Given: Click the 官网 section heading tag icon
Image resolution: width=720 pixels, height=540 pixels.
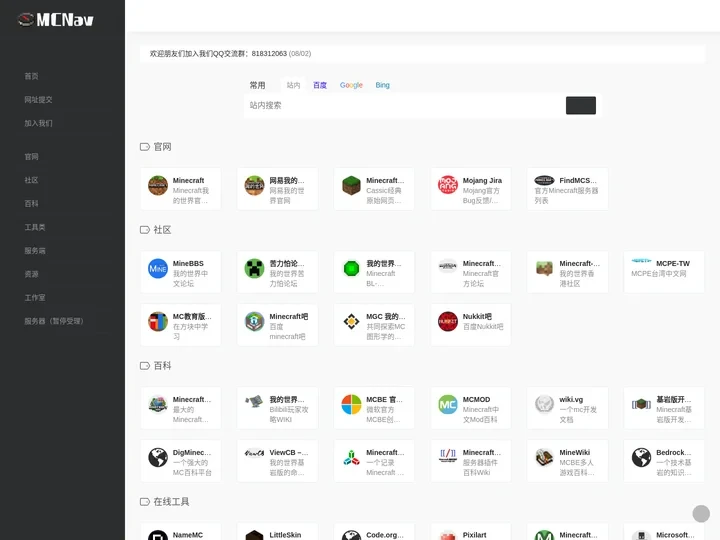Looking at the screenshot, I should [145, 147].
